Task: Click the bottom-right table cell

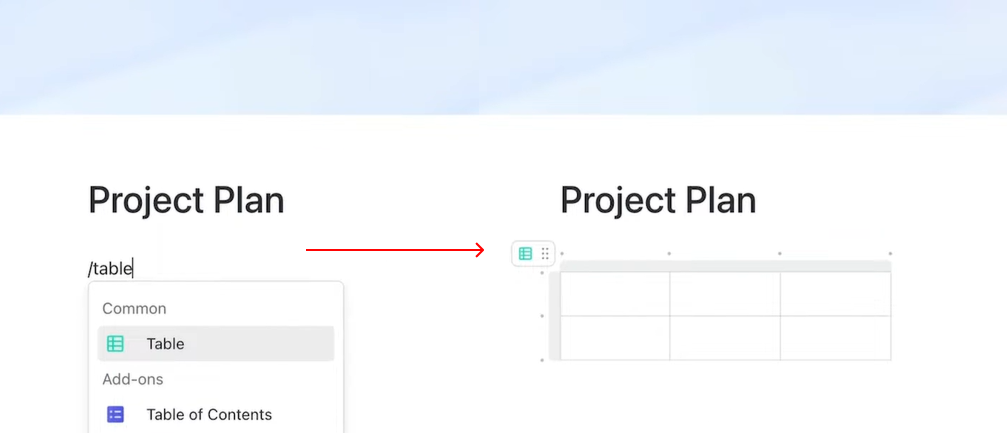Action: point(835,338)
